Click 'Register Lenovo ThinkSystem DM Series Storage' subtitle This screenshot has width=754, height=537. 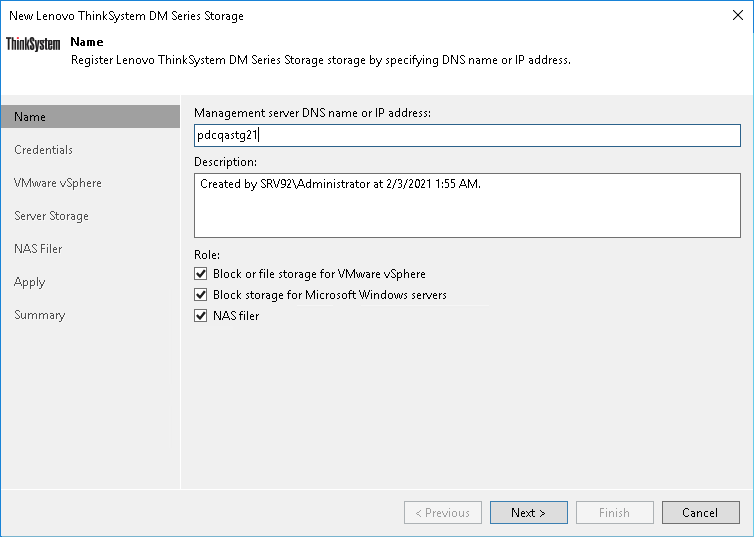321,60
